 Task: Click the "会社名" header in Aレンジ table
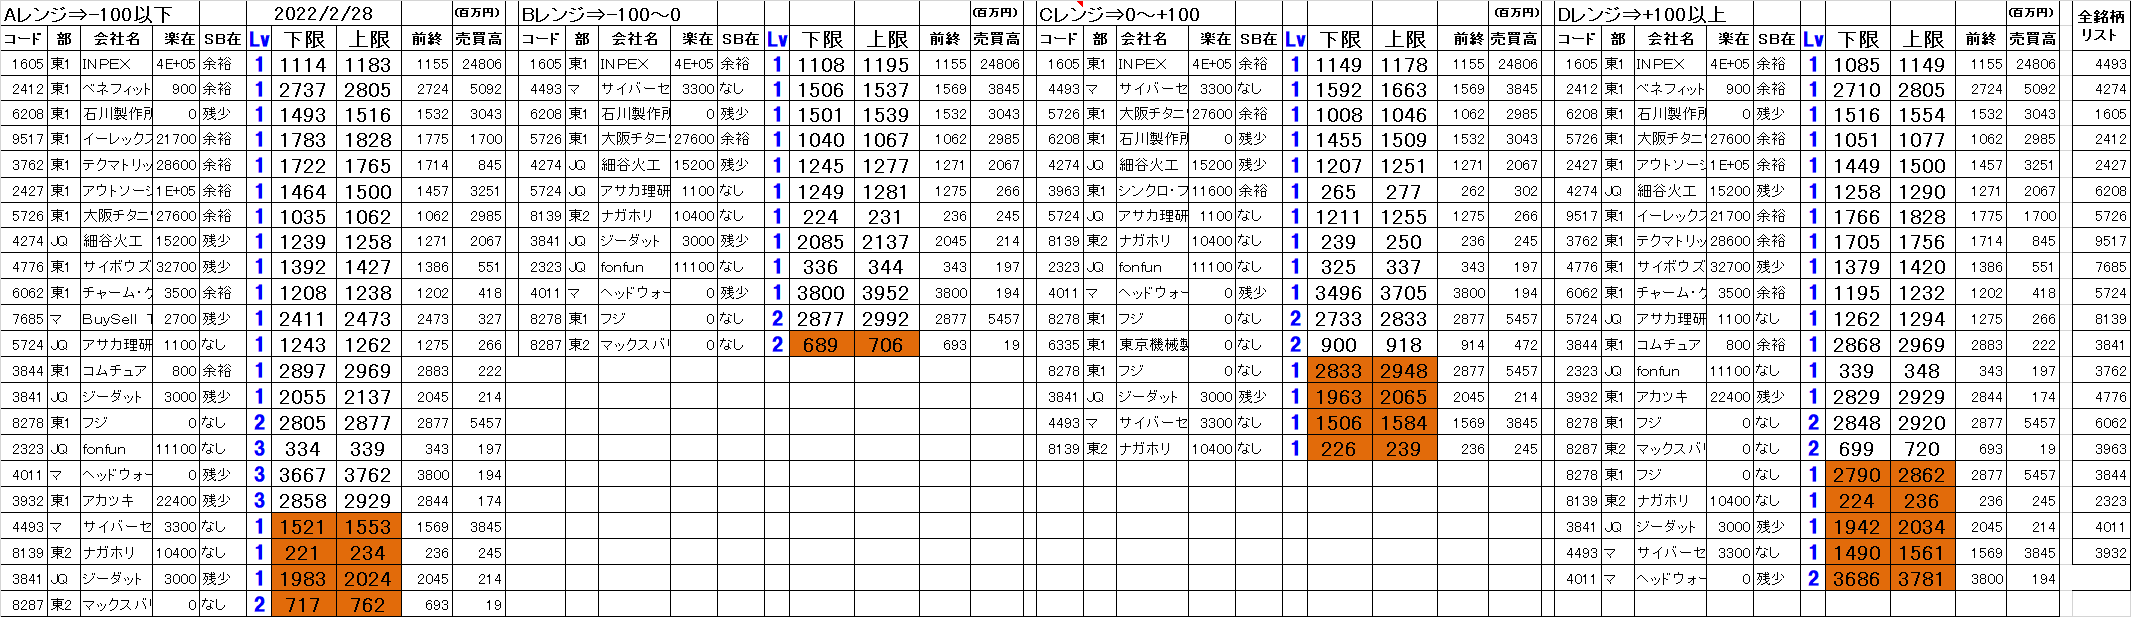116,39
